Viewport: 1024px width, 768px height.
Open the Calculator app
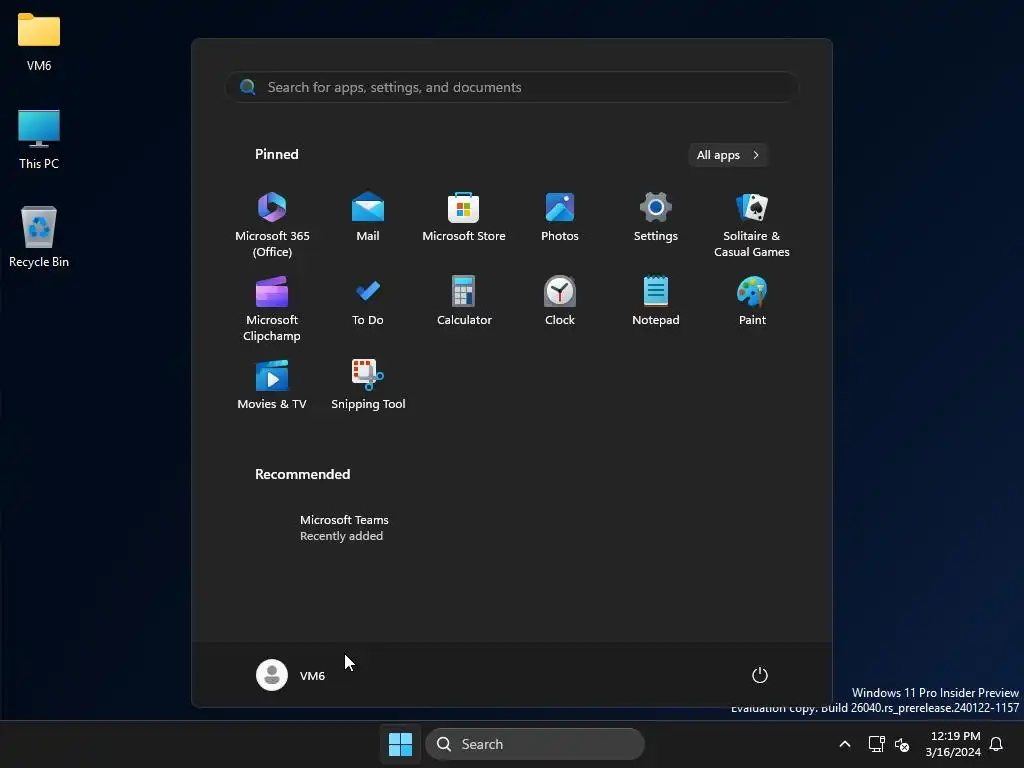click(x=464, y=300)
